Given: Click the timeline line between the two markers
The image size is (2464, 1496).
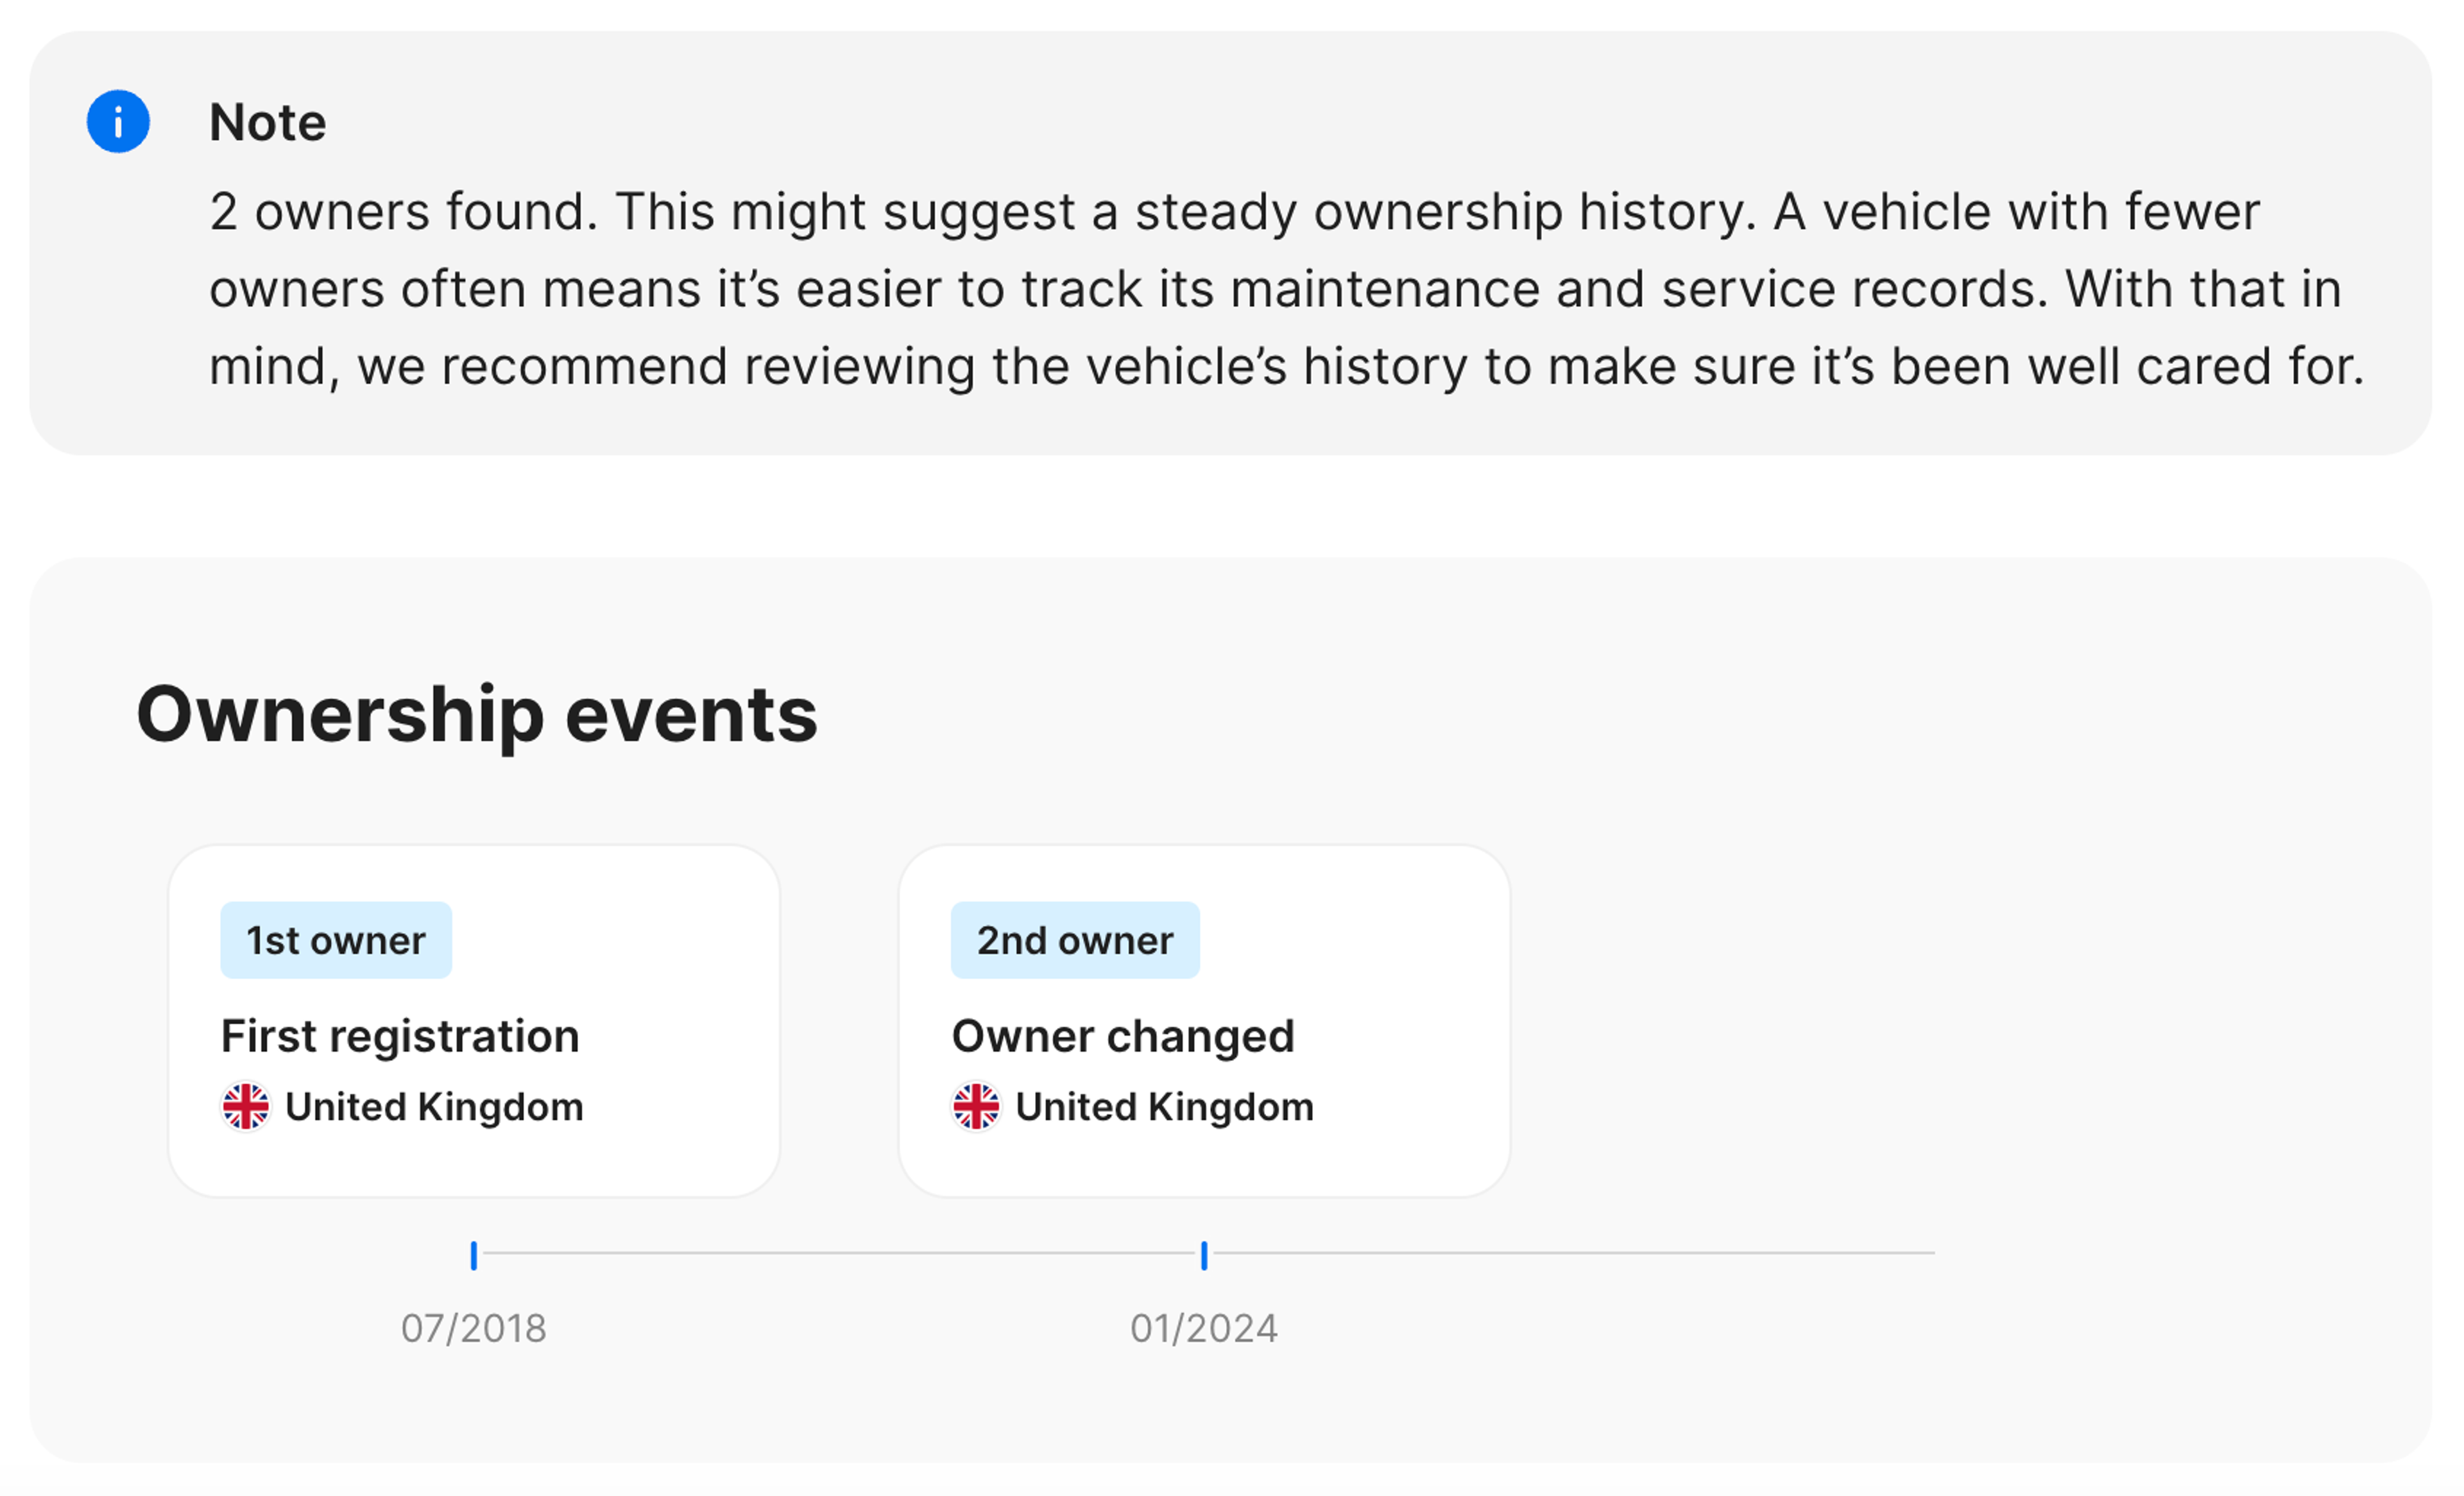Looking at the screenshot, I should click(x=840, y=1252).
